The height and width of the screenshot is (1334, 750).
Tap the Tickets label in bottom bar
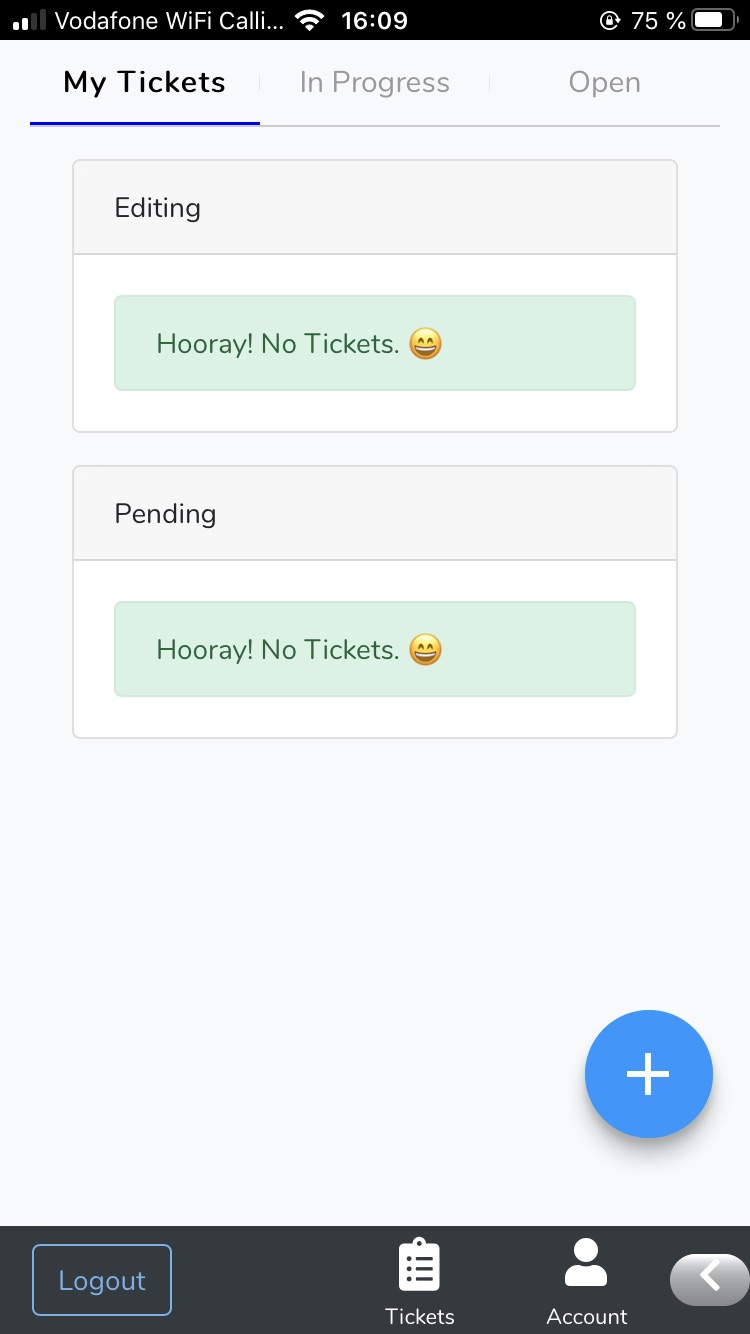click(x=420, y=1316)
